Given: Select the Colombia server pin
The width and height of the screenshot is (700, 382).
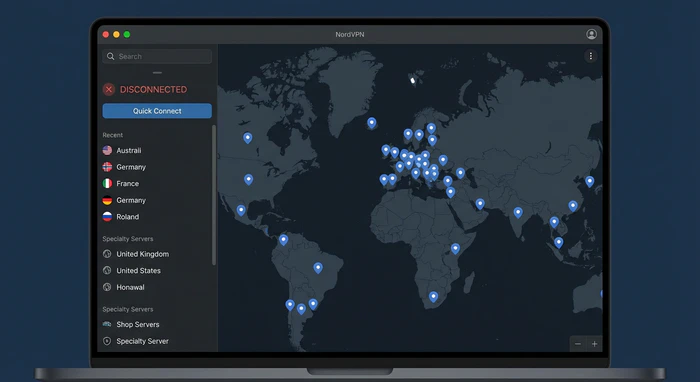Looking at the screenshot, I should (x=283, y=240).
